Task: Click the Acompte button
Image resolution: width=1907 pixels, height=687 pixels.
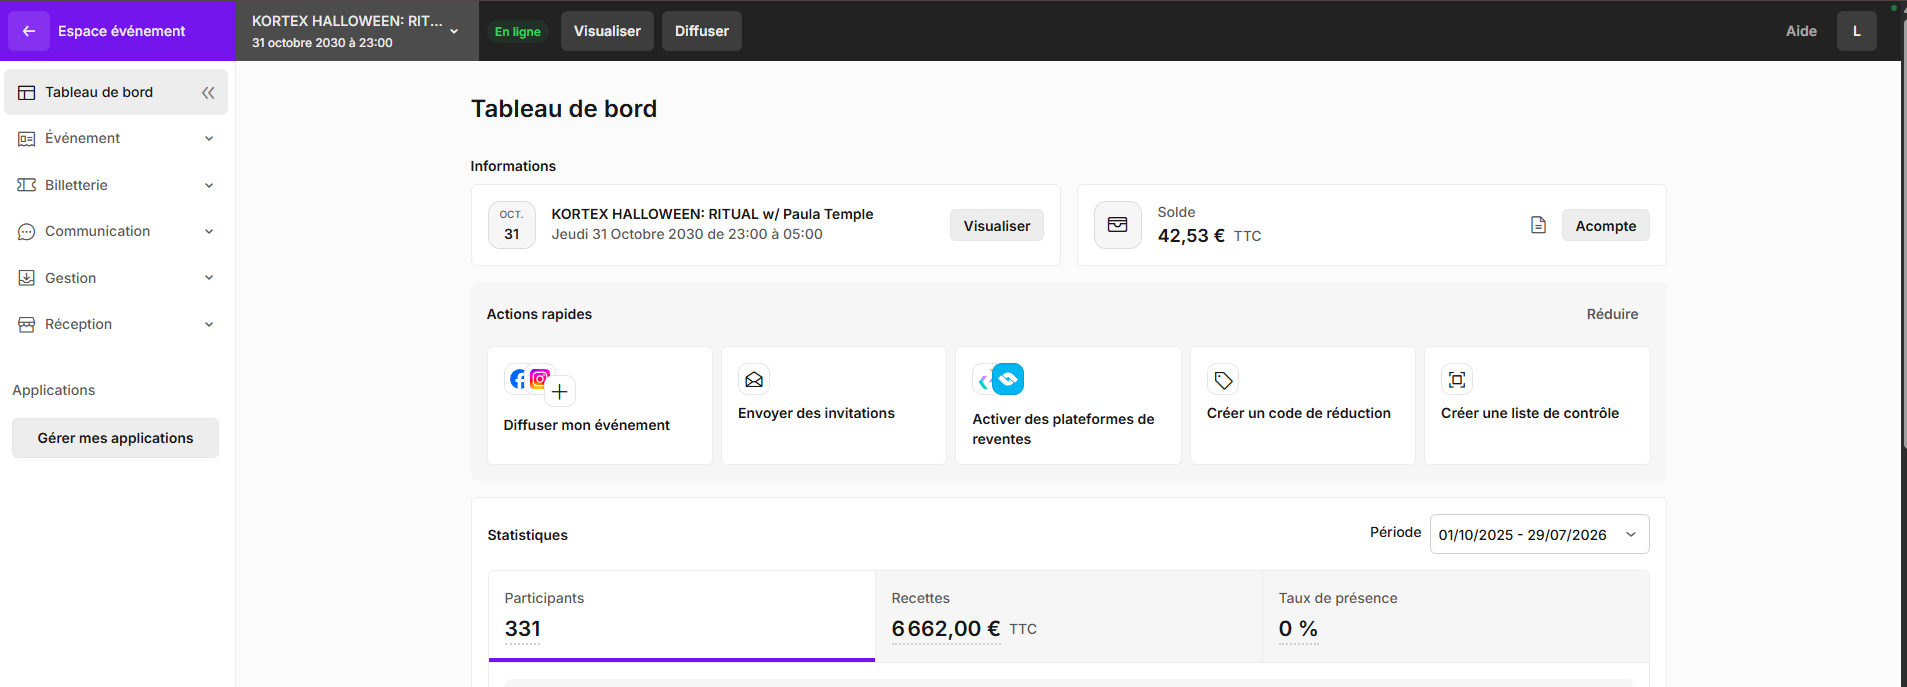Action: click(1606, 225)
